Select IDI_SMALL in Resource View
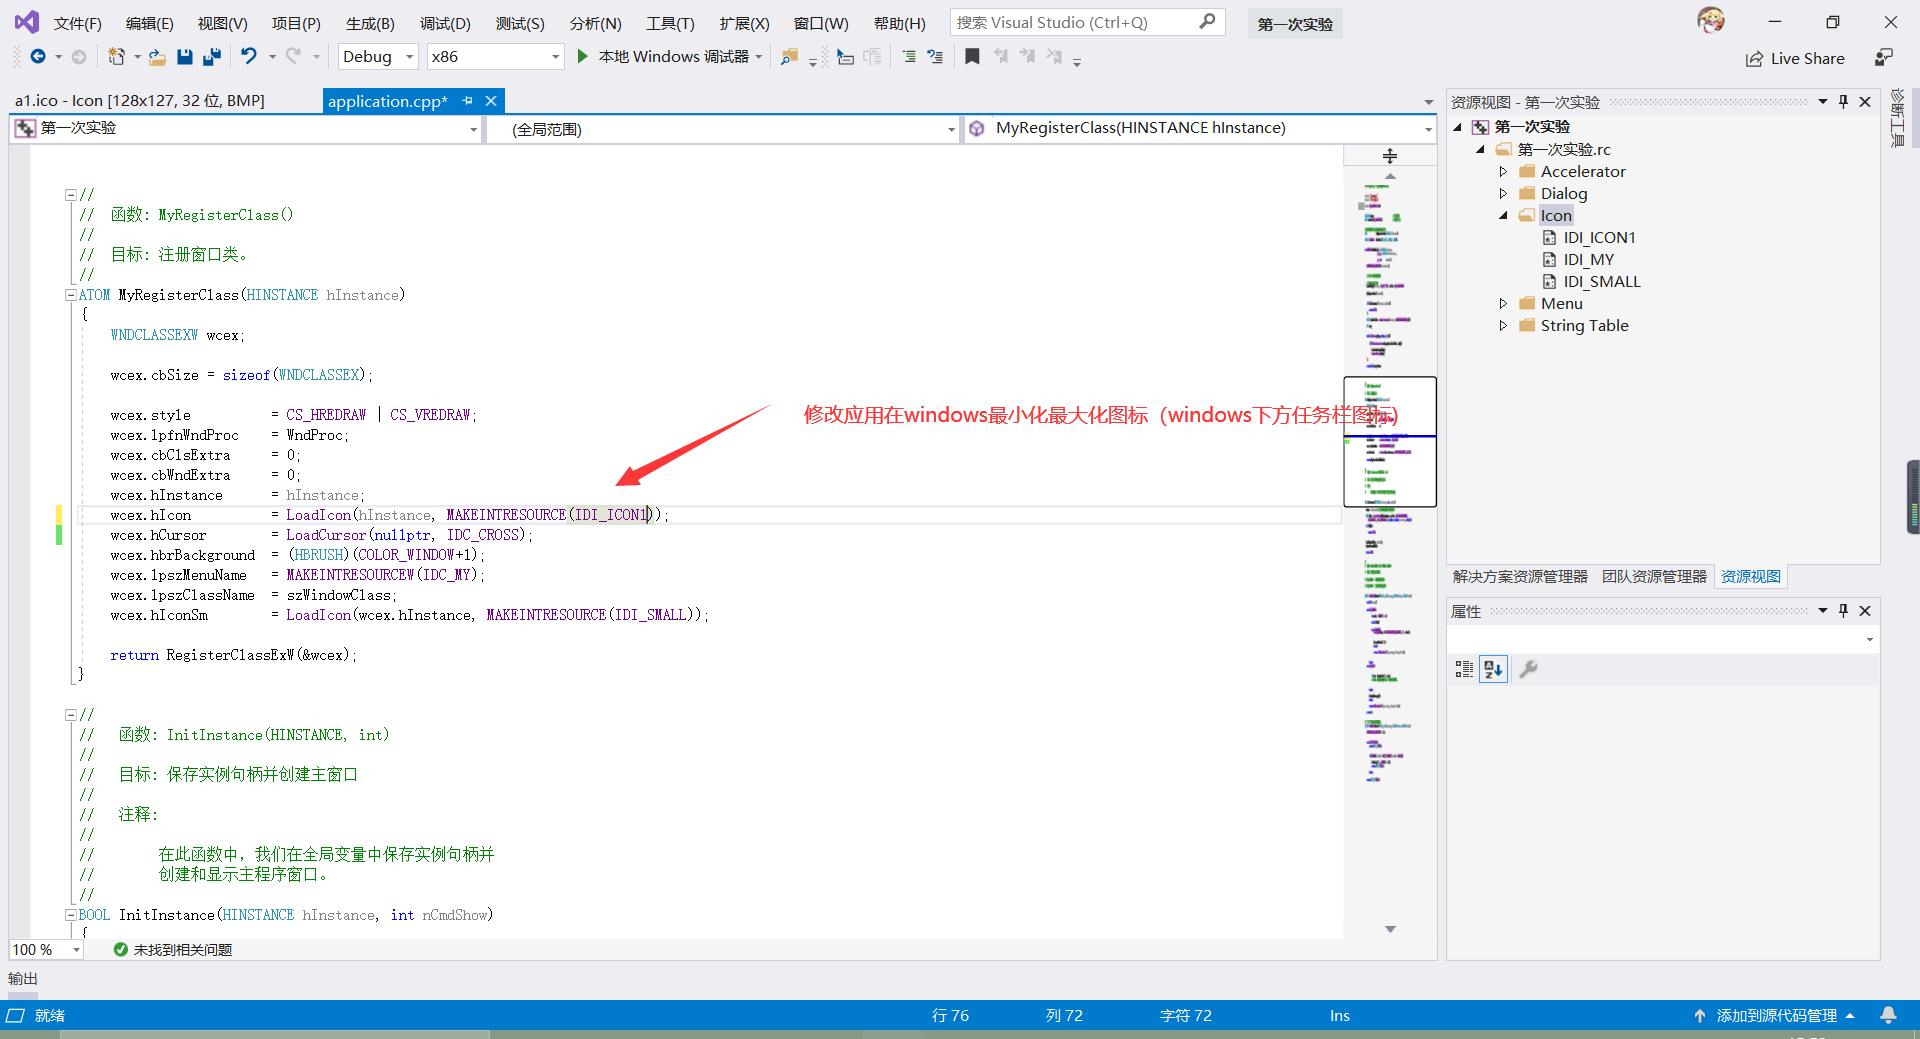Viewport: 1920px width, 1039px height. tap(1602, 281)
